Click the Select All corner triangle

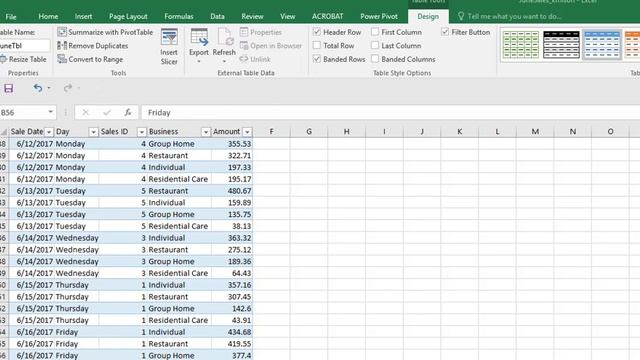pos(4,131)
